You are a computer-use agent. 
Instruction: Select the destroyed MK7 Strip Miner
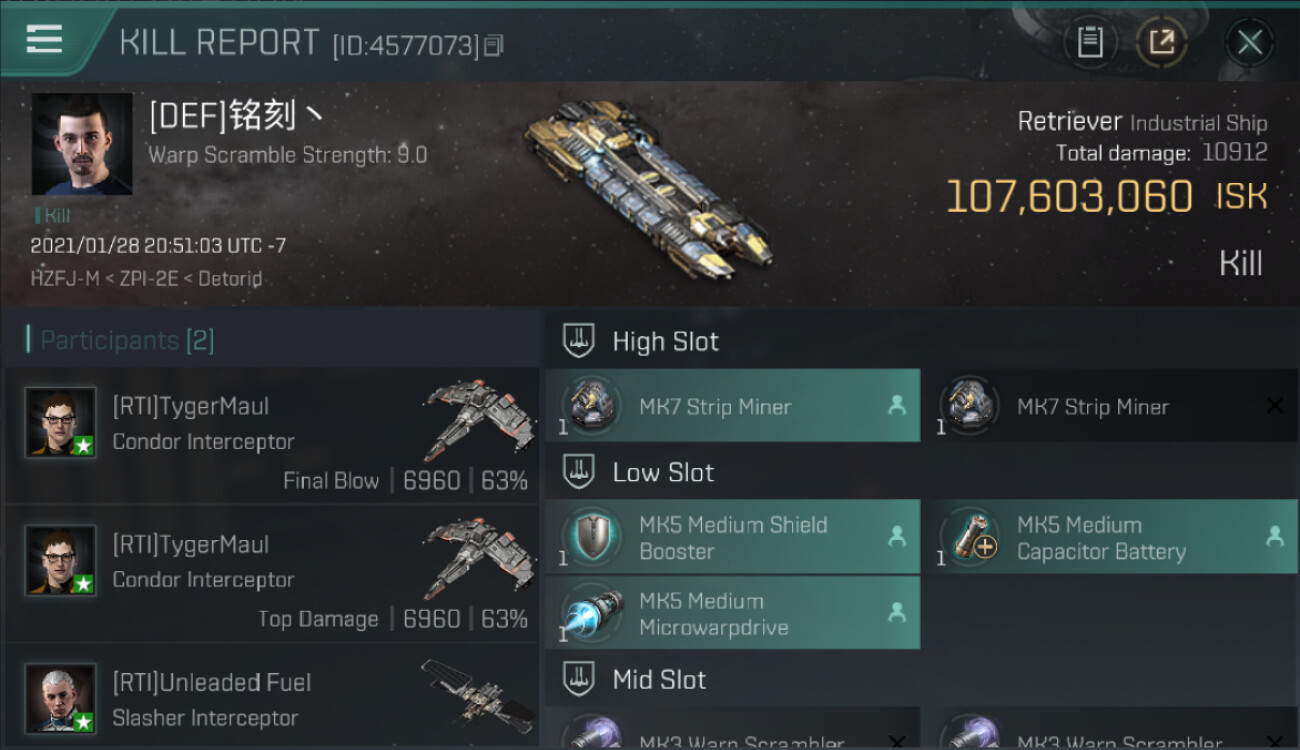point(1109,406)
